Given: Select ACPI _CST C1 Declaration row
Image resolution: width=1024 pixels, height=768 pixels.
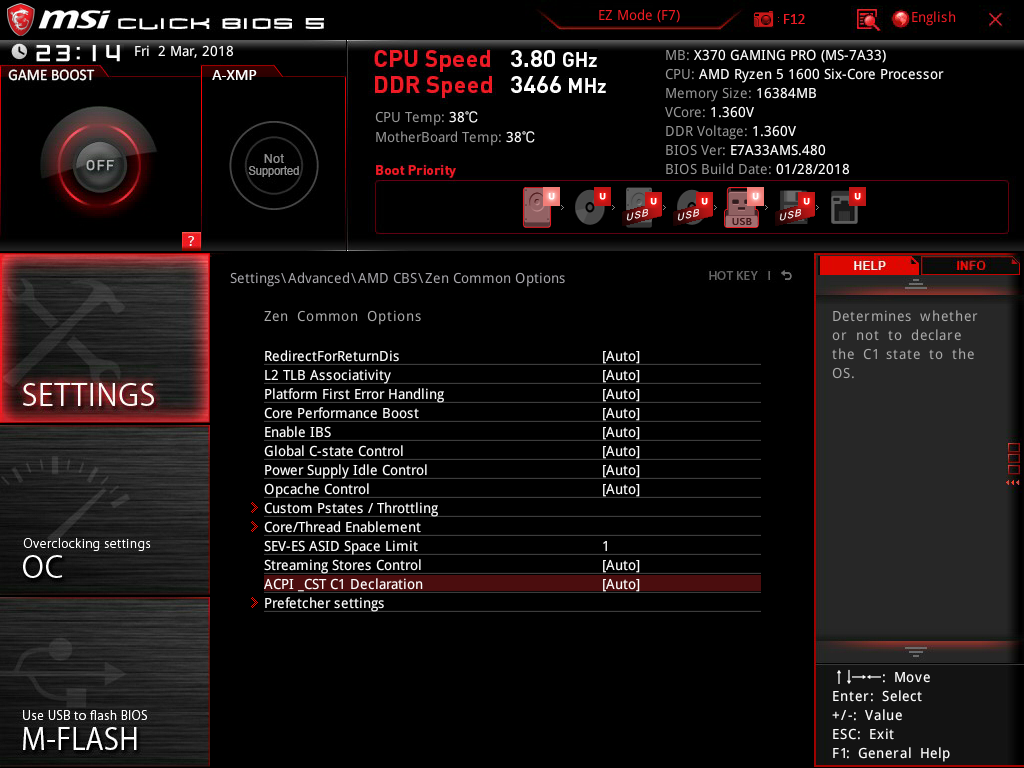Looking at the screenshot, I should [x=512, y=584].
